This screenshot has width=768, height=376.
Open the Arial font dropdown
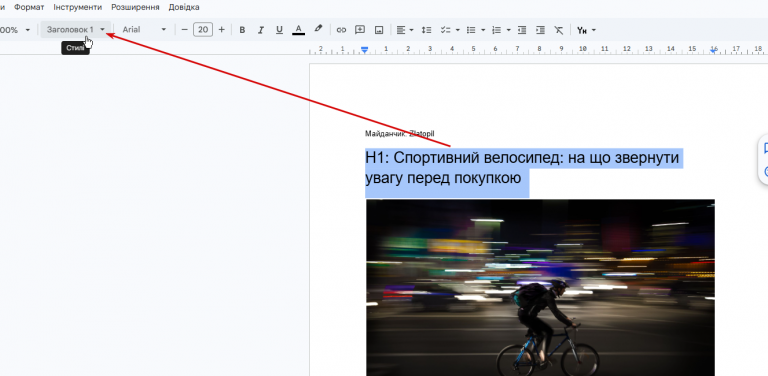pos(144,30)
